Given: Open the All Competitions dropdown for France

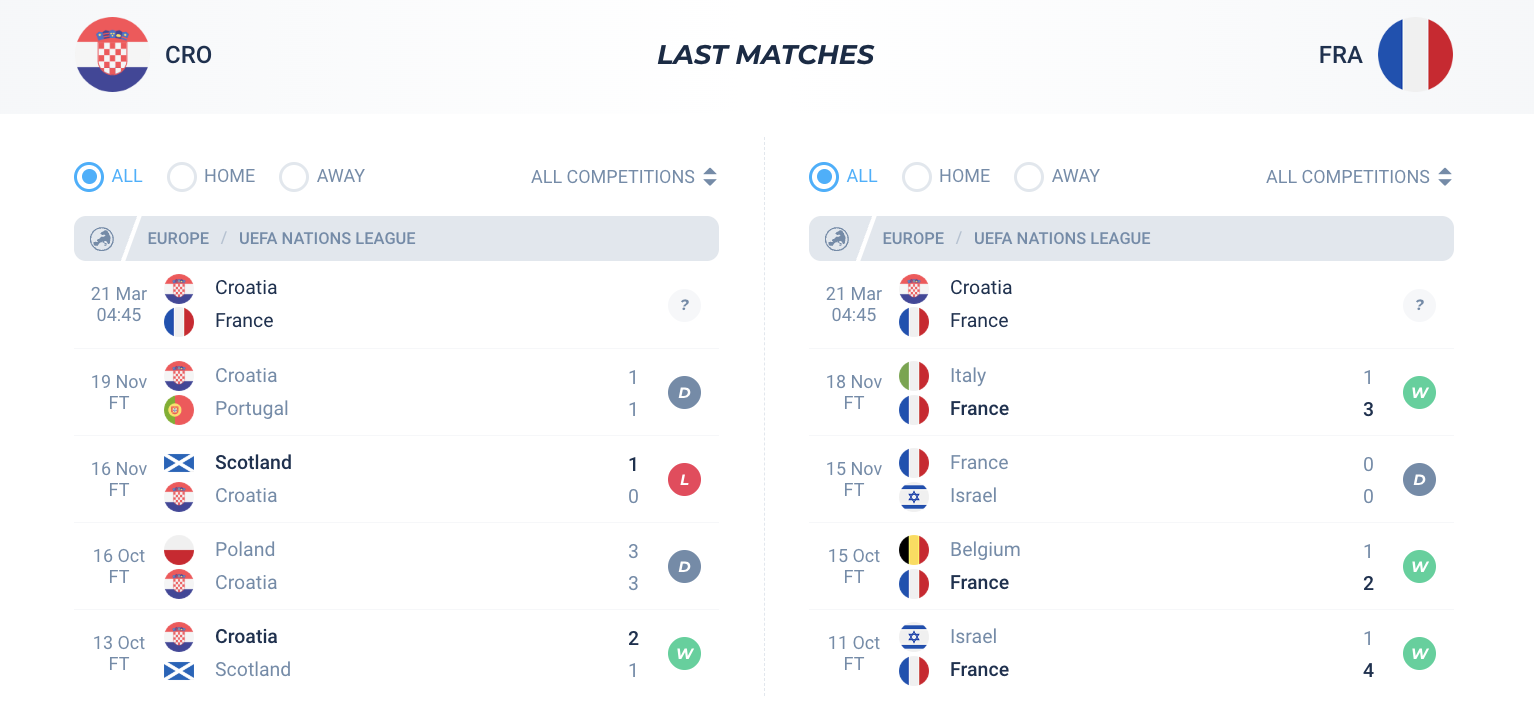Looking at the screenshot, I should [x=1359, y=177].
